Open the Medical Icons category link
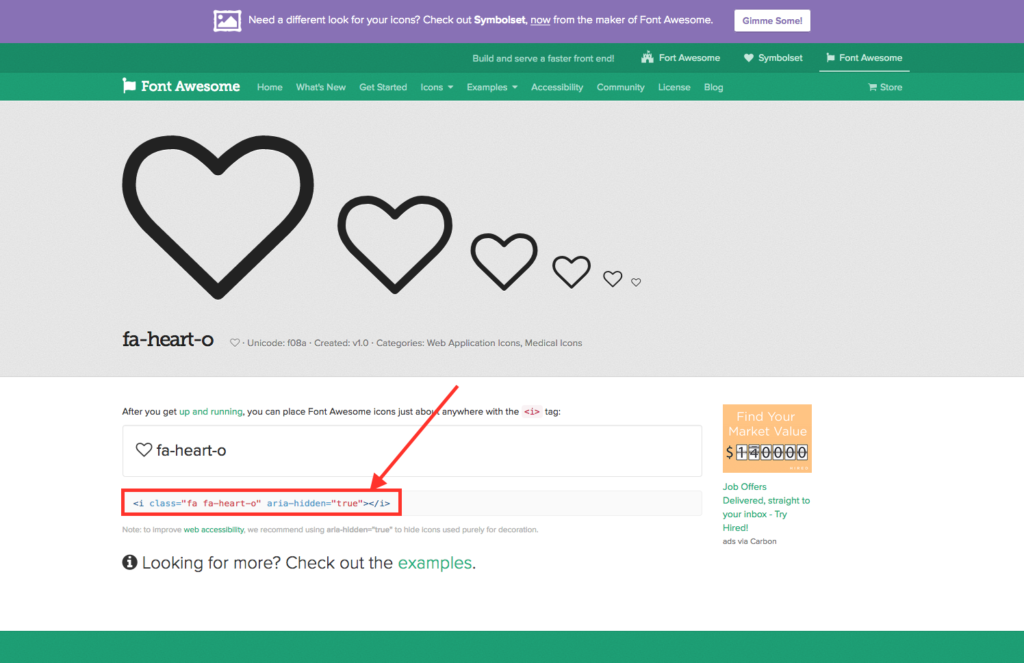The width and height of the screenshot is (1024, 663). tap(551, 342)
